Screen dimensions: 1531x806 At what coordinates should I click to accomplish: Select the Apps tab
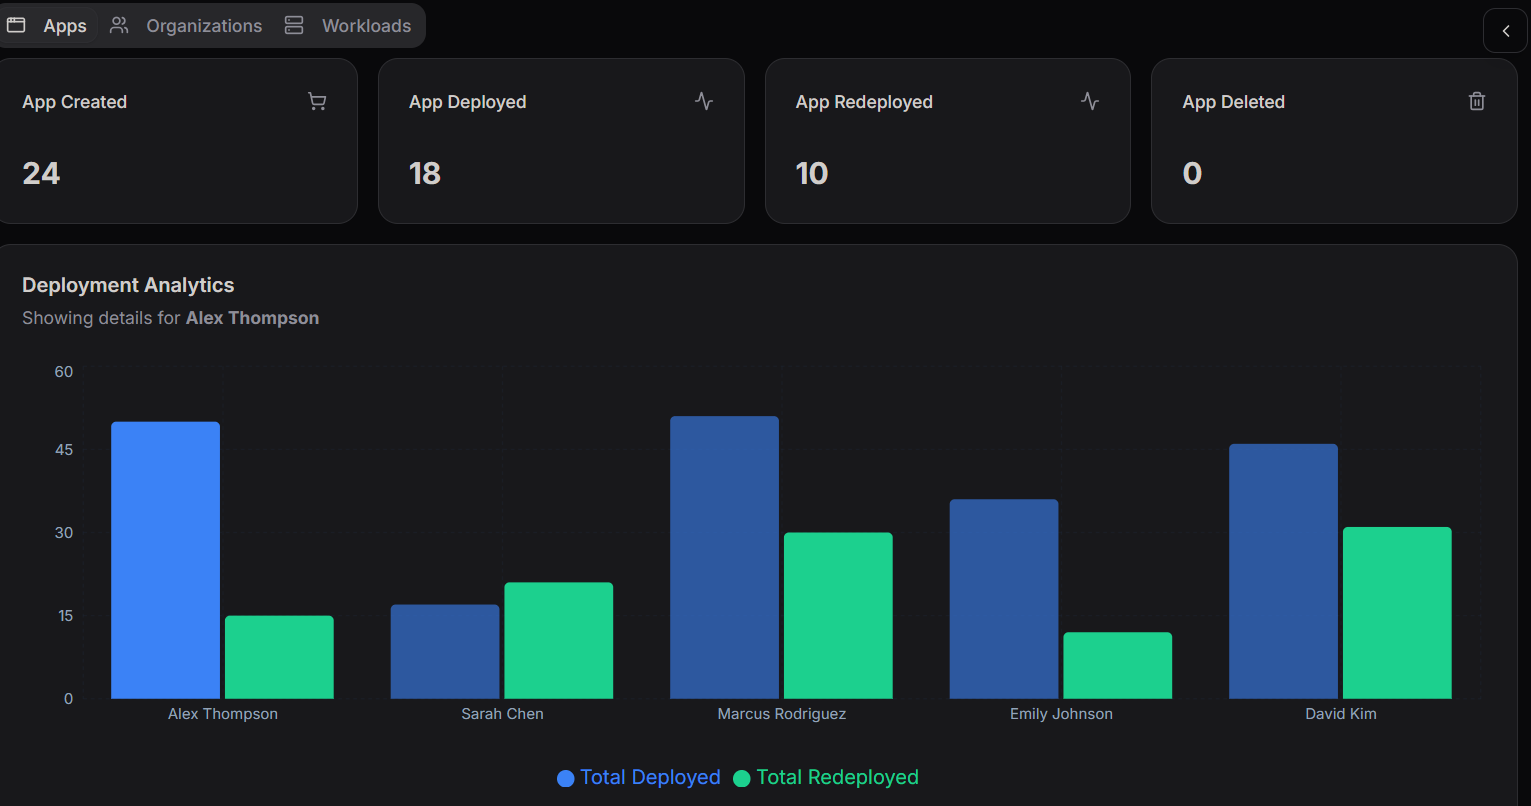(64, 26)
